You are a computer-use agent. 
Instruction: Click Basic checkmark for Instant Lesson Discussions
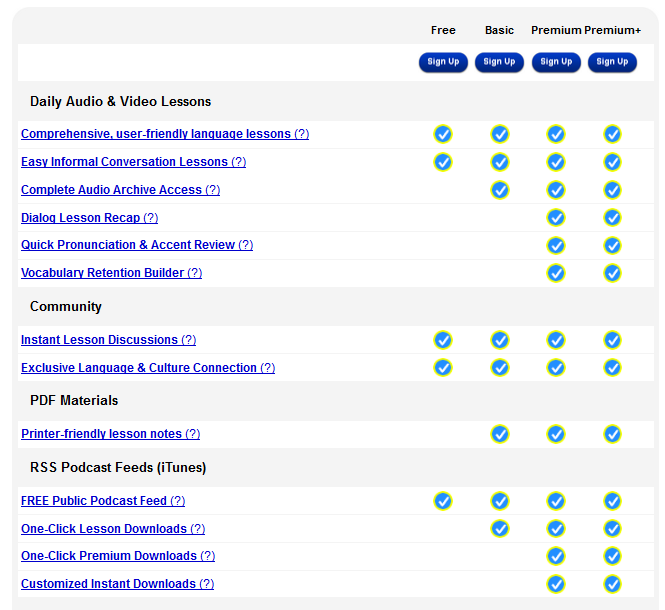(500, 340)
